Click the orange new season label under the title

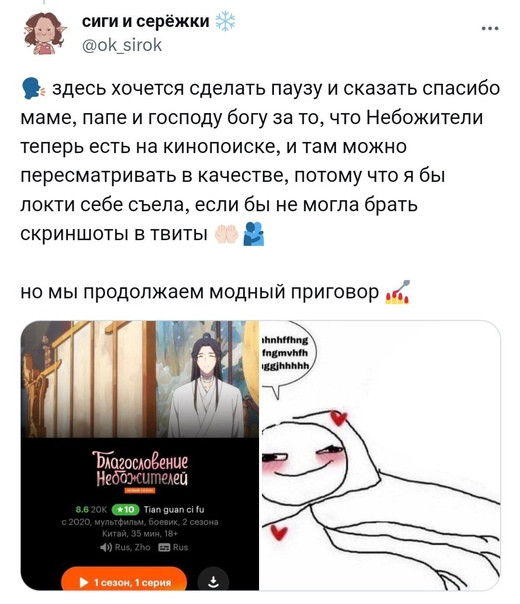[139, 490]
